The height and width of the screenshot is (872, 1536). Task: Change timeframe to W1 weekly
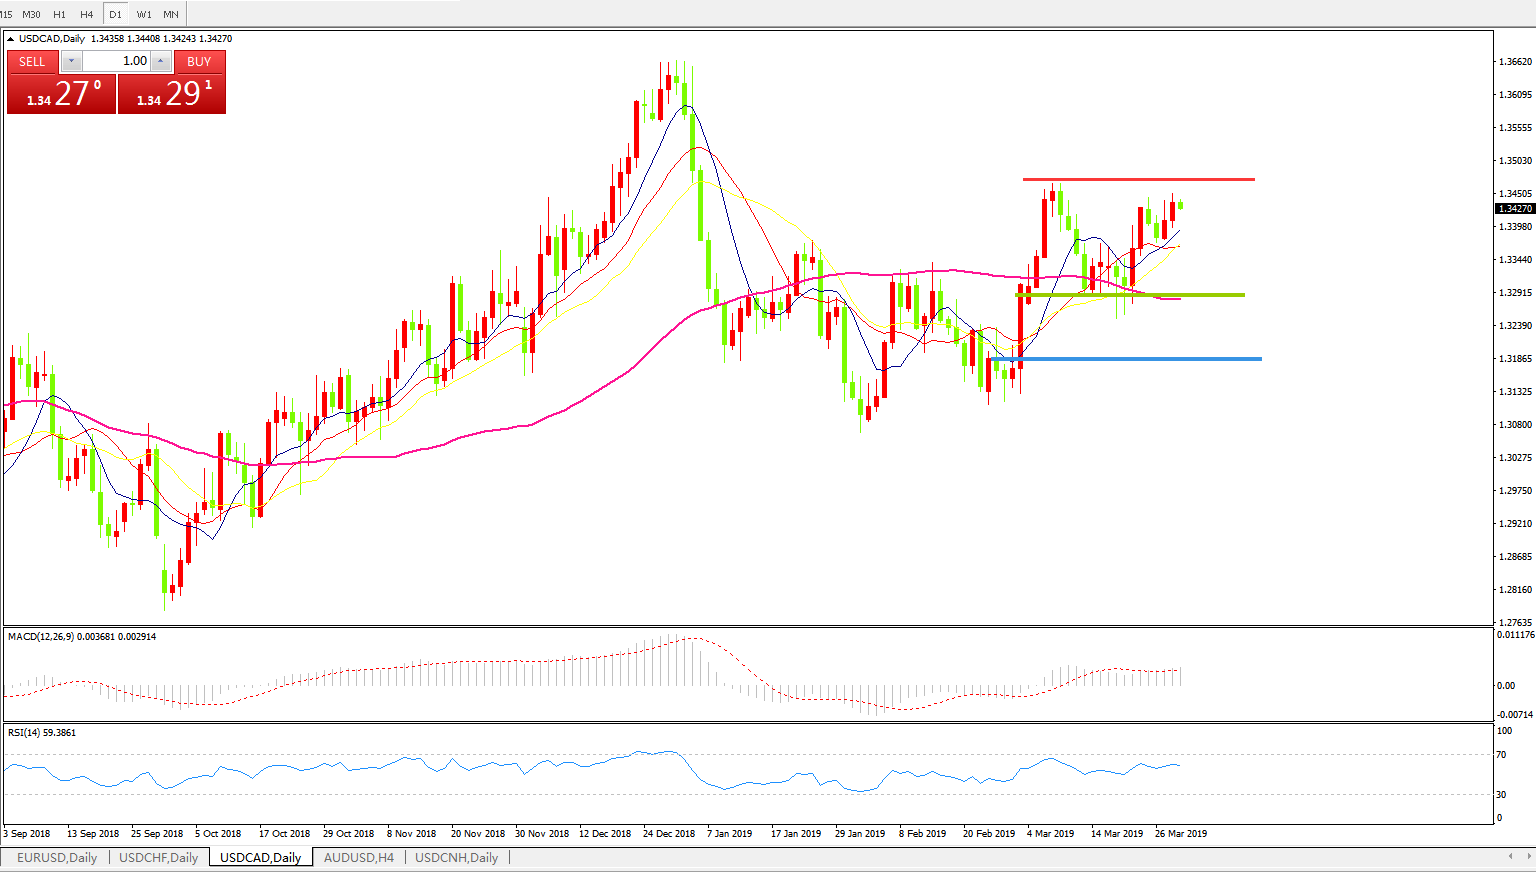144,14
